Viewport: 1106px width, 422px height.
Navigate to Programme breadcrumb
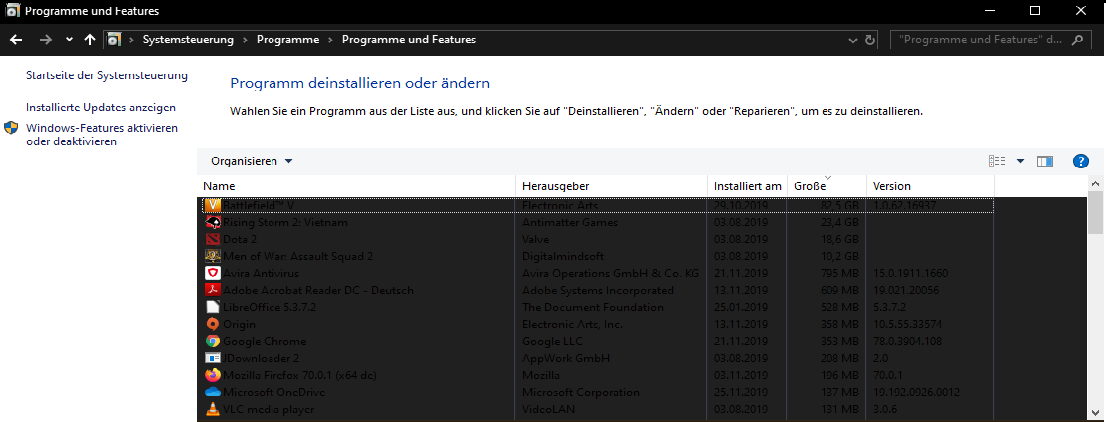[288, 40]
